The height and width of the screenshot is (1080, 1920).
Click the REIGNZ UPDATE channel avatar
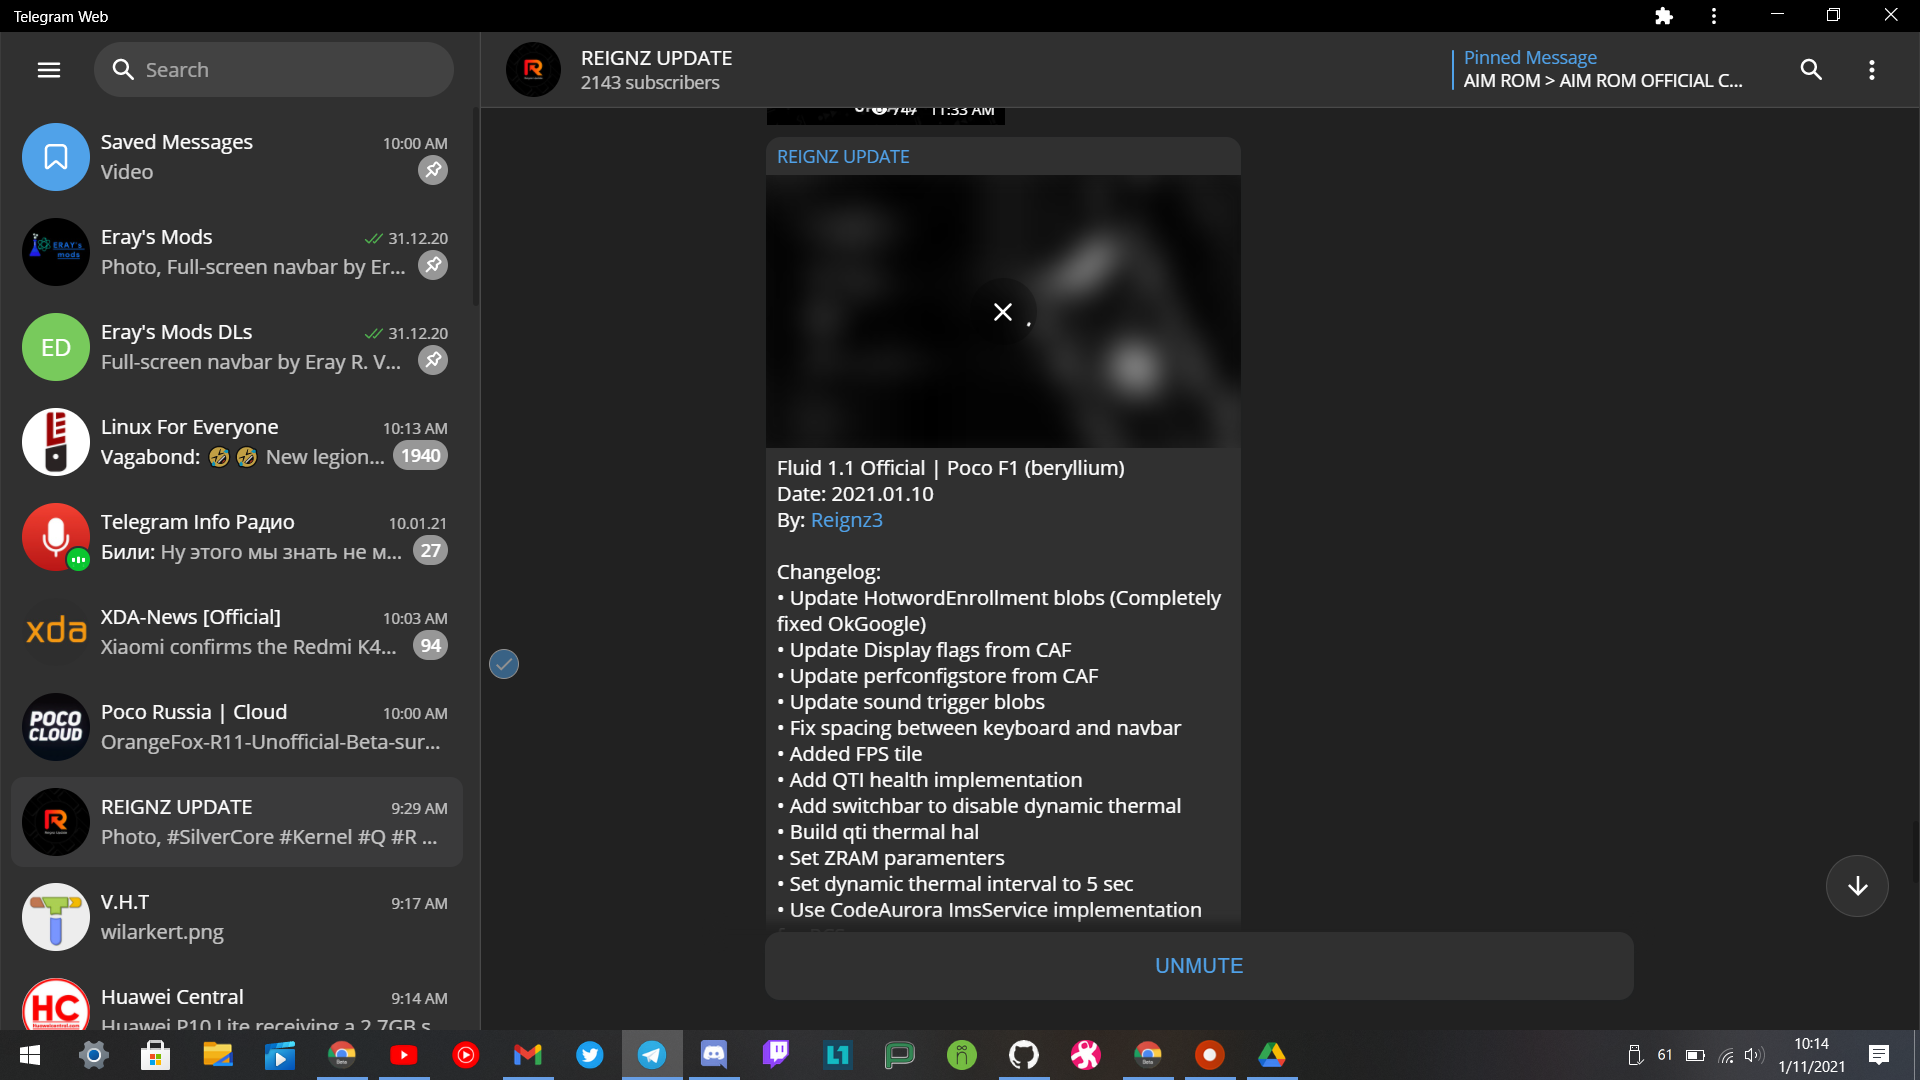click(533, 70)
